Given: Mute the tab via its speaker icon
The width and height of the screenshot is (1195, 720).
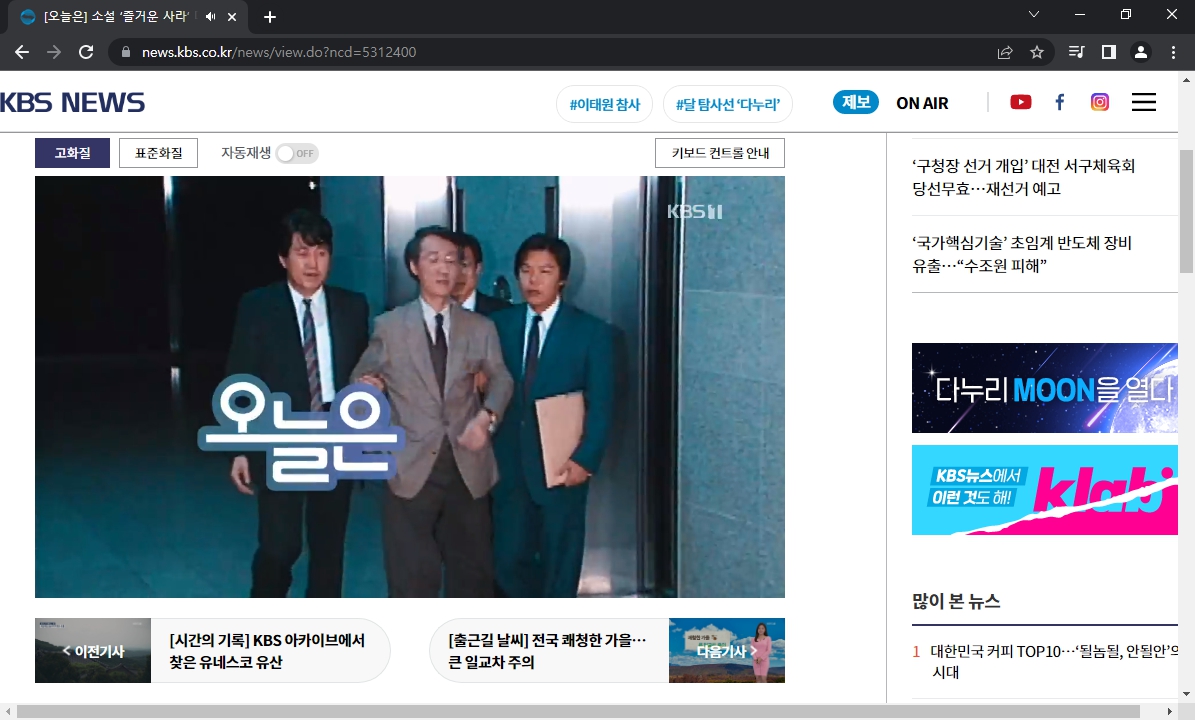Looking at the screenshot, I should point(210,16).
